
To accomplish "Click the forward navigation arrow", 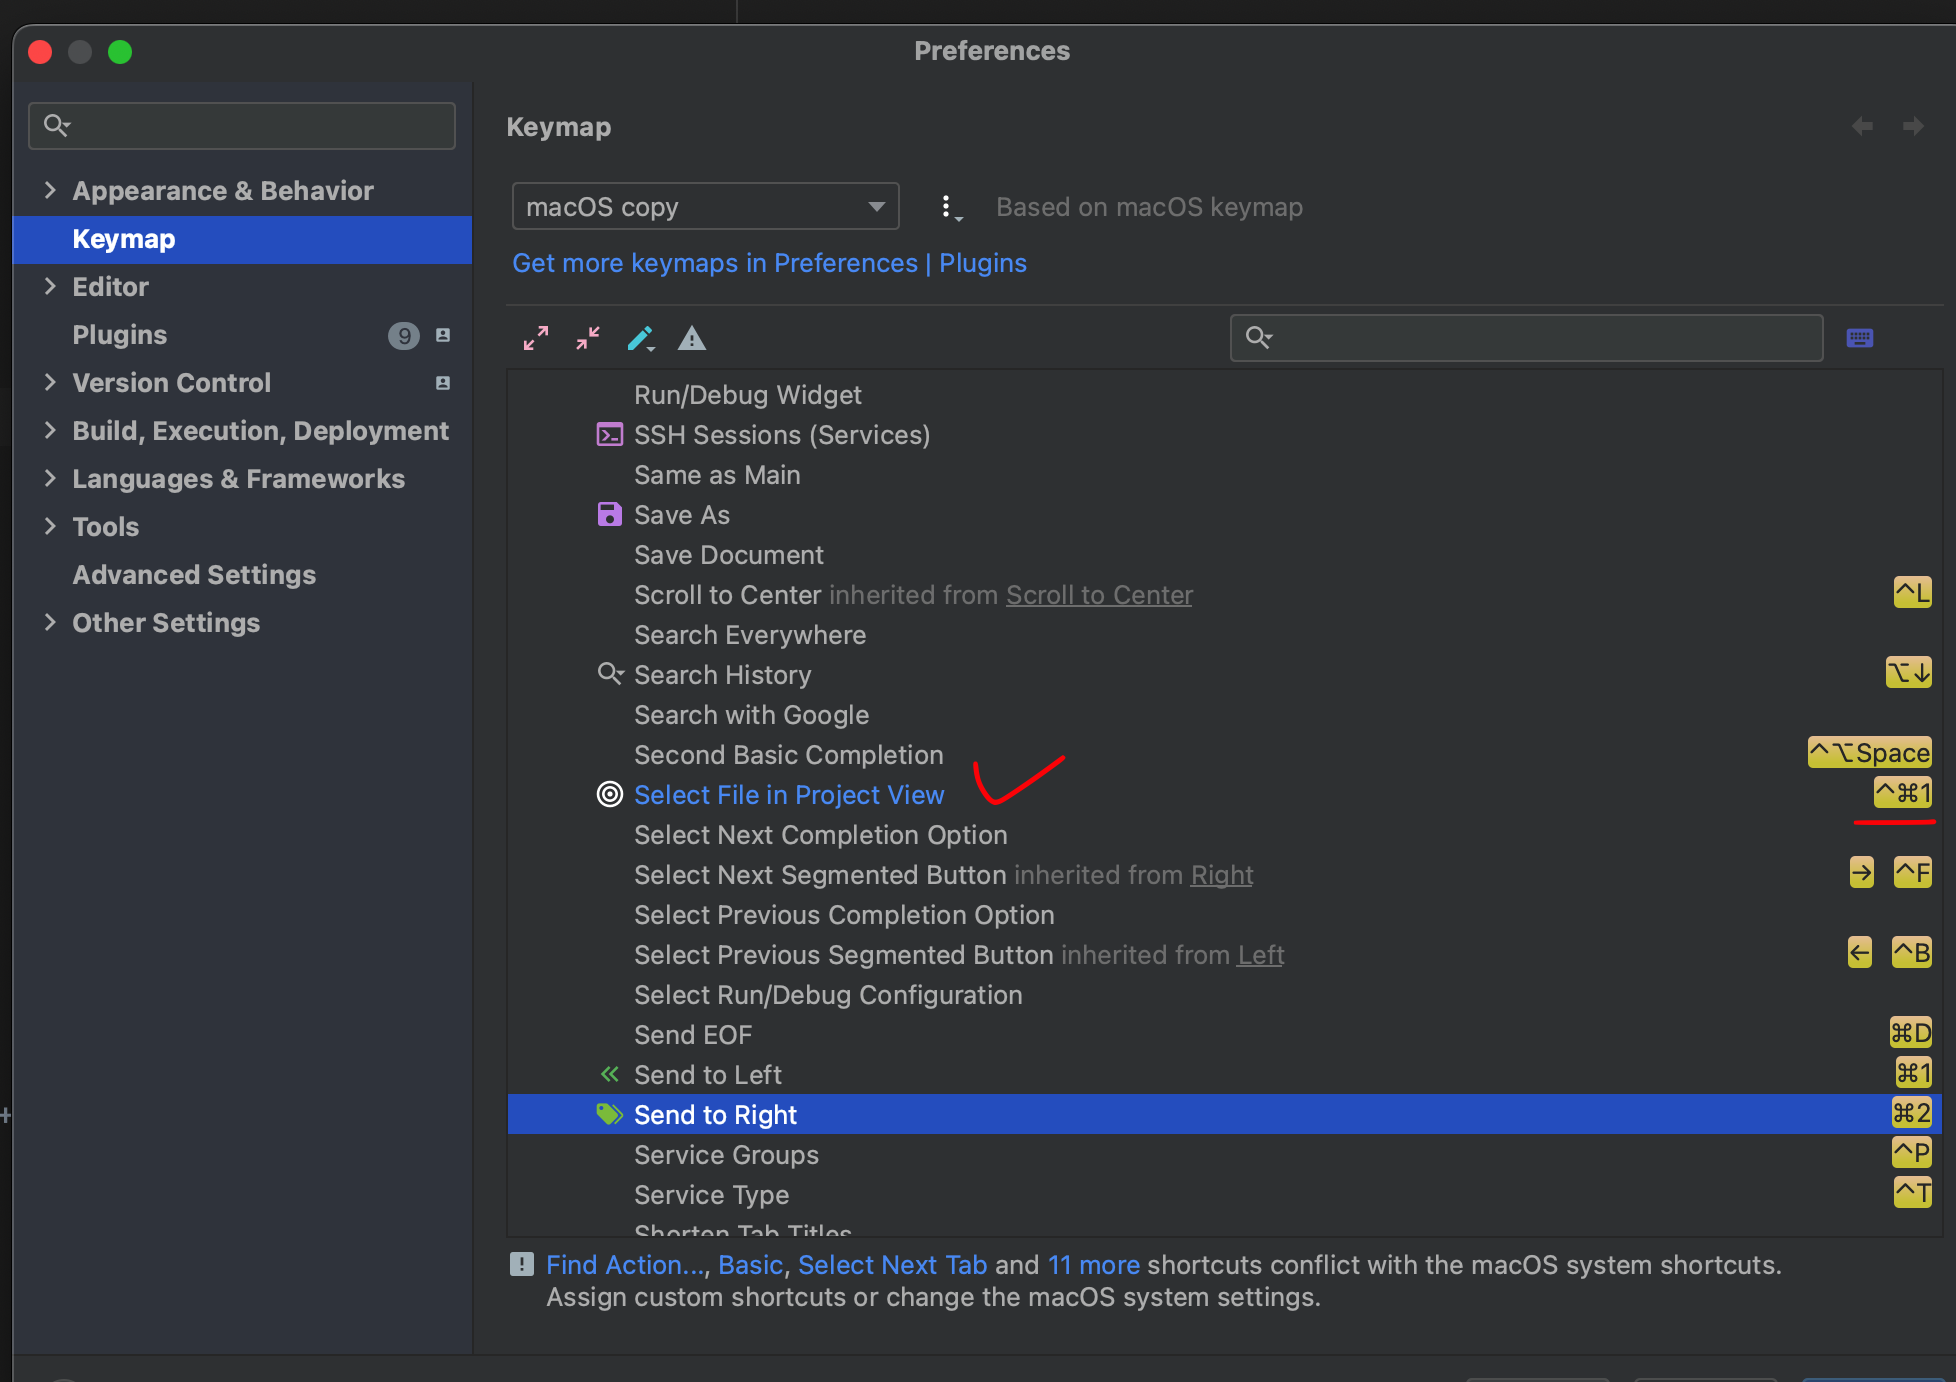I will 1913,126.
